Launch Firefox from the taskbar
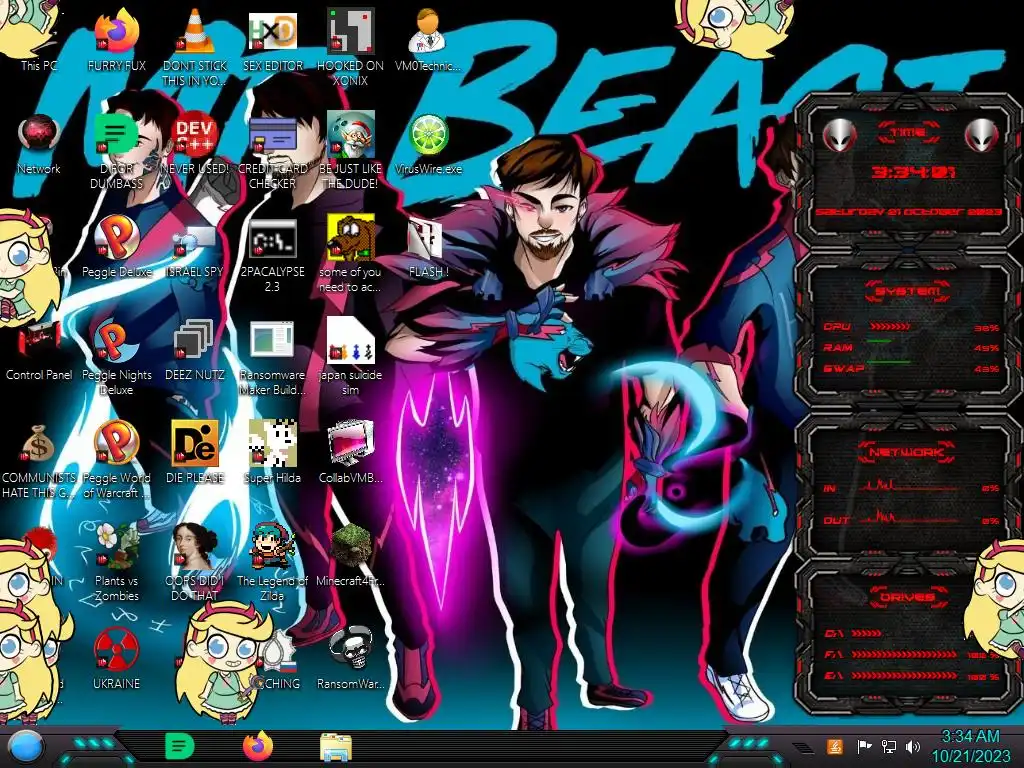The width and height of the screenshot is (1024, 768). point(257,746)
